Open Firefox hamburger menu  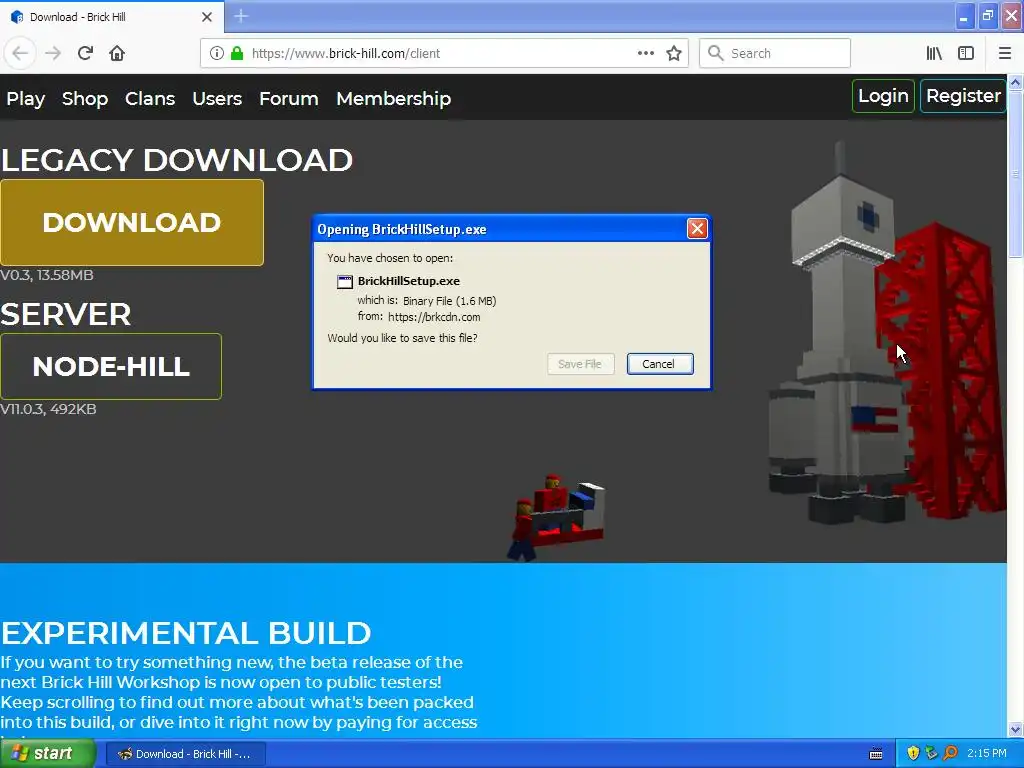[x=1005, y=53]
